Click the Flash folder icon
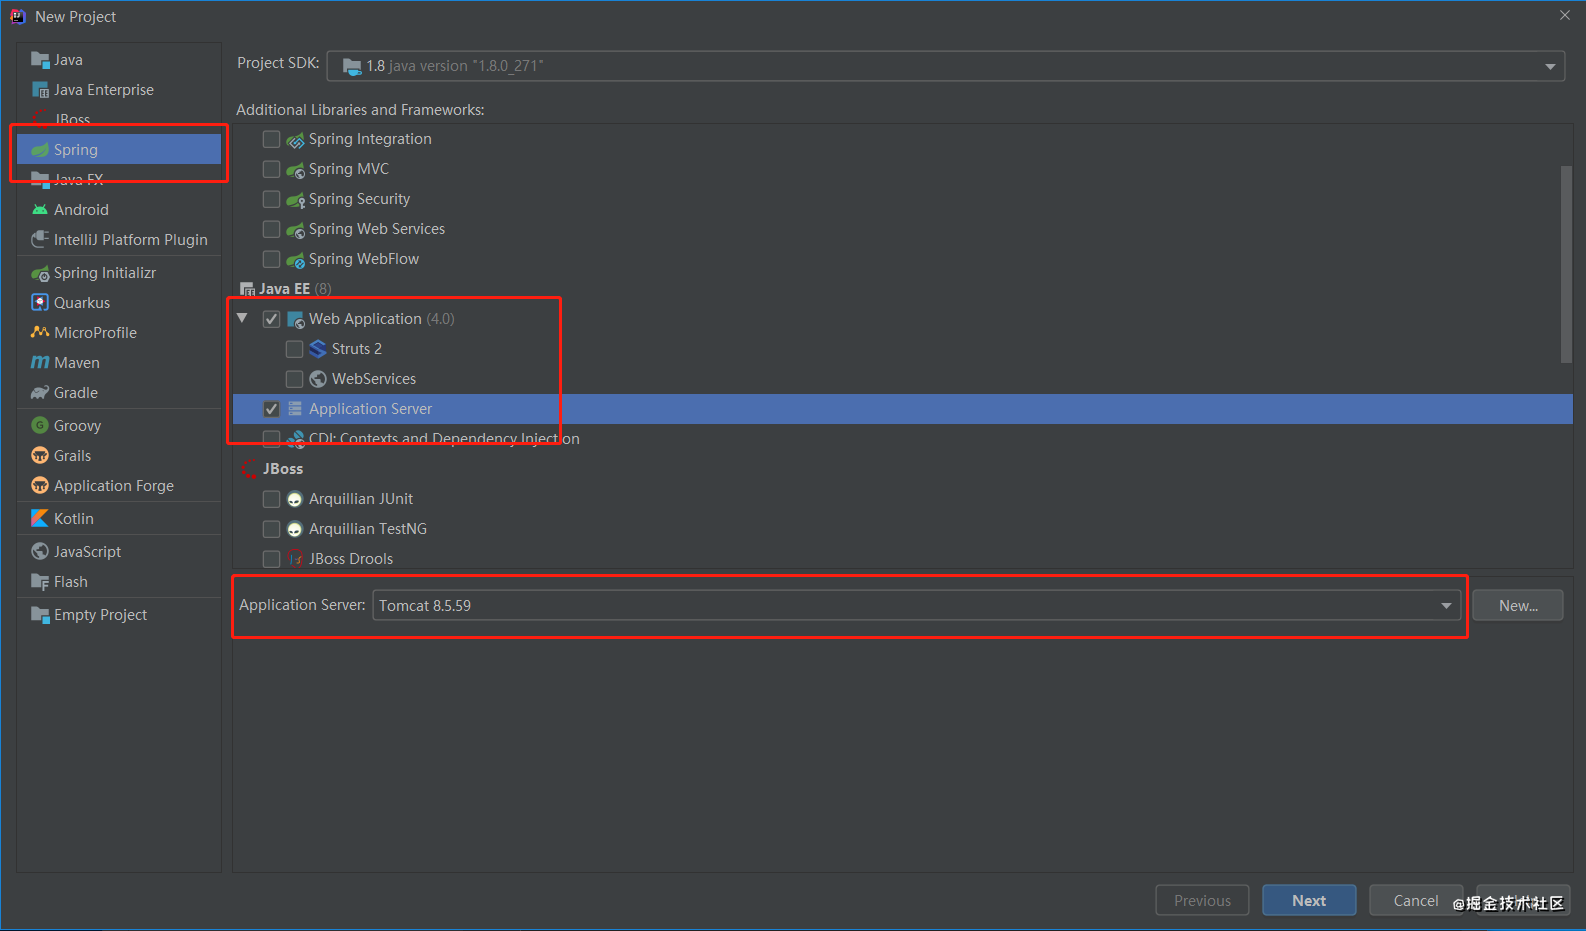This screenshot has height=931, width=1586. (40, 581)
